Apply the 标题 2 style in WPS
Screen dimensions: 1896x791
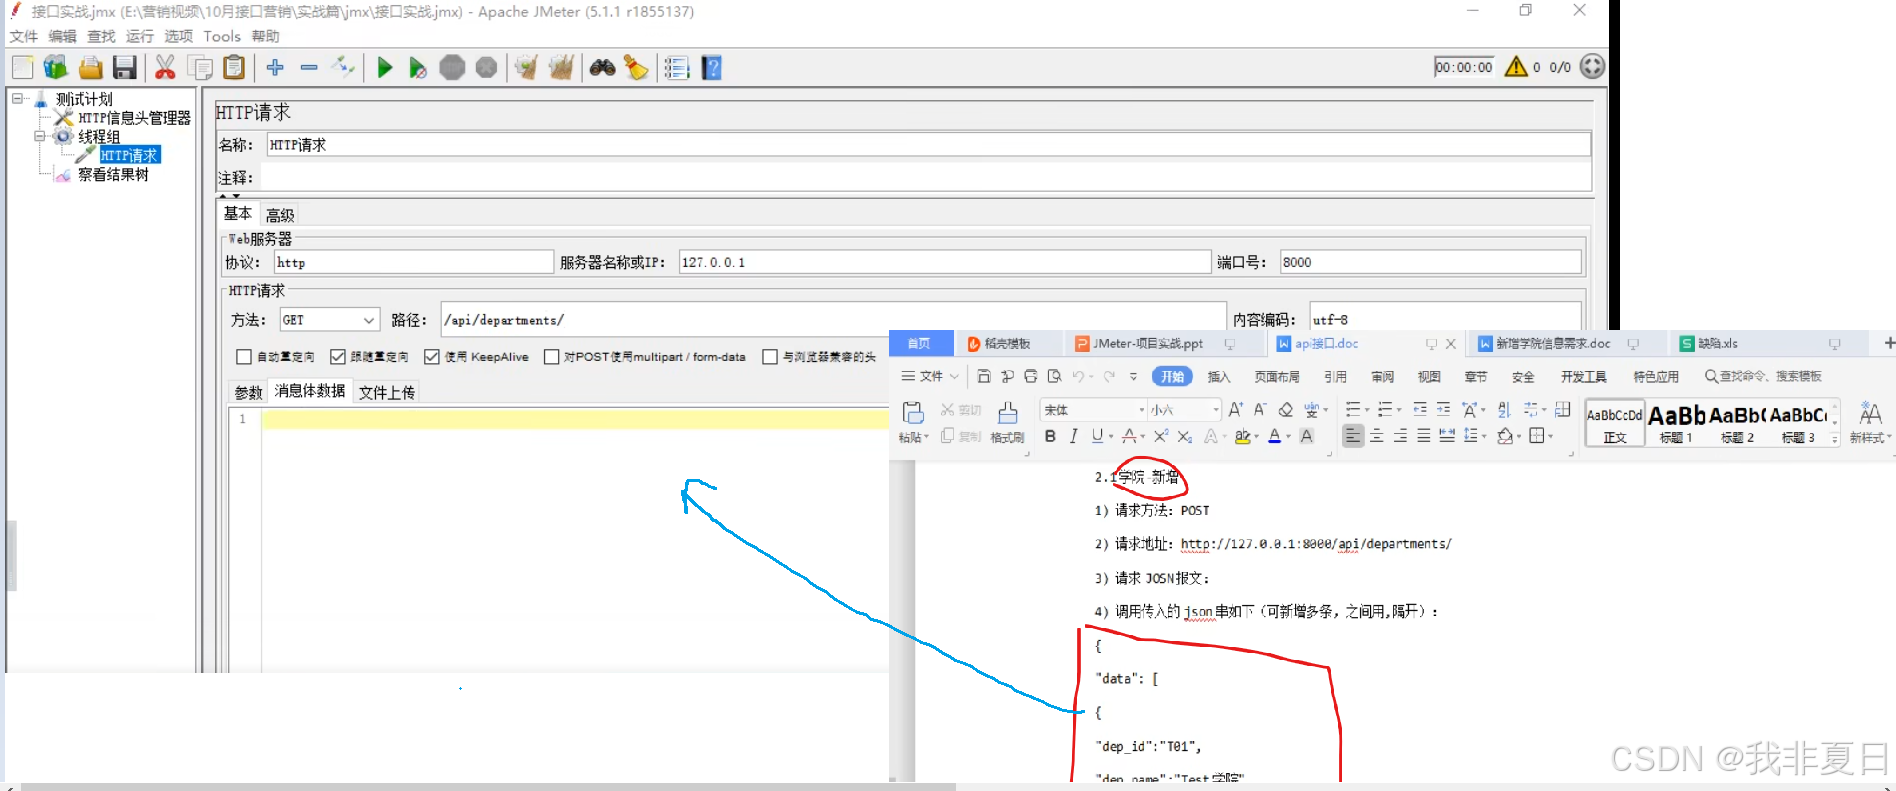point(1737,423)
